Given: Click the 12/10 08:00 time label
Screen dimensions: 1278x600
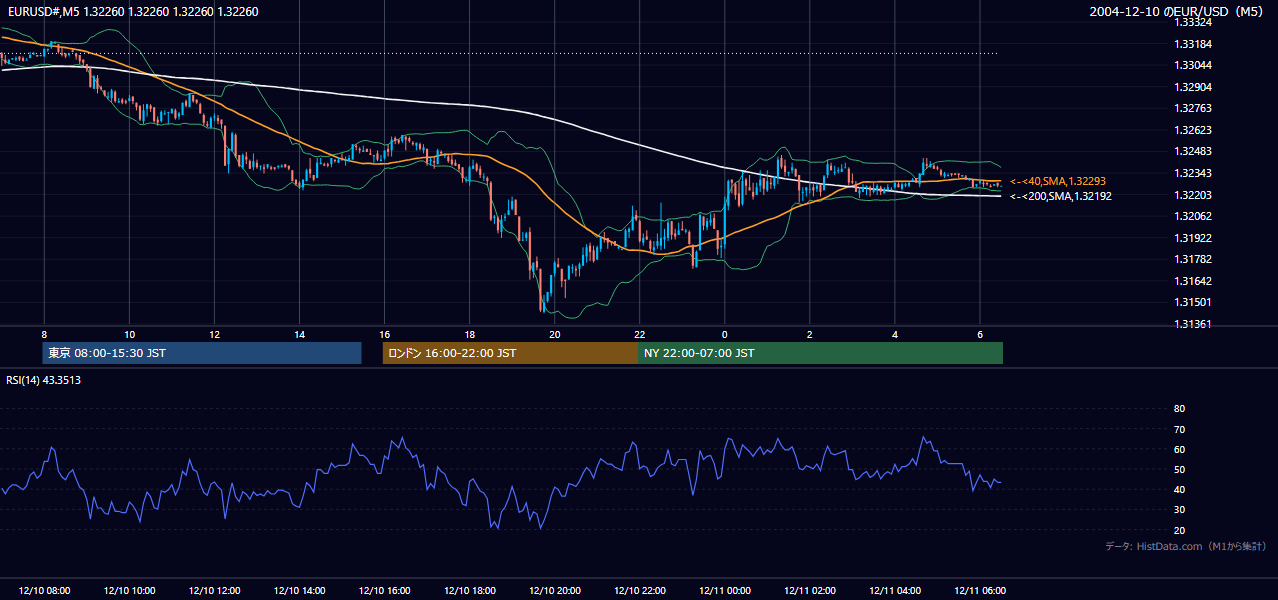Looking at the screenshot, I should tap(44, 590).
